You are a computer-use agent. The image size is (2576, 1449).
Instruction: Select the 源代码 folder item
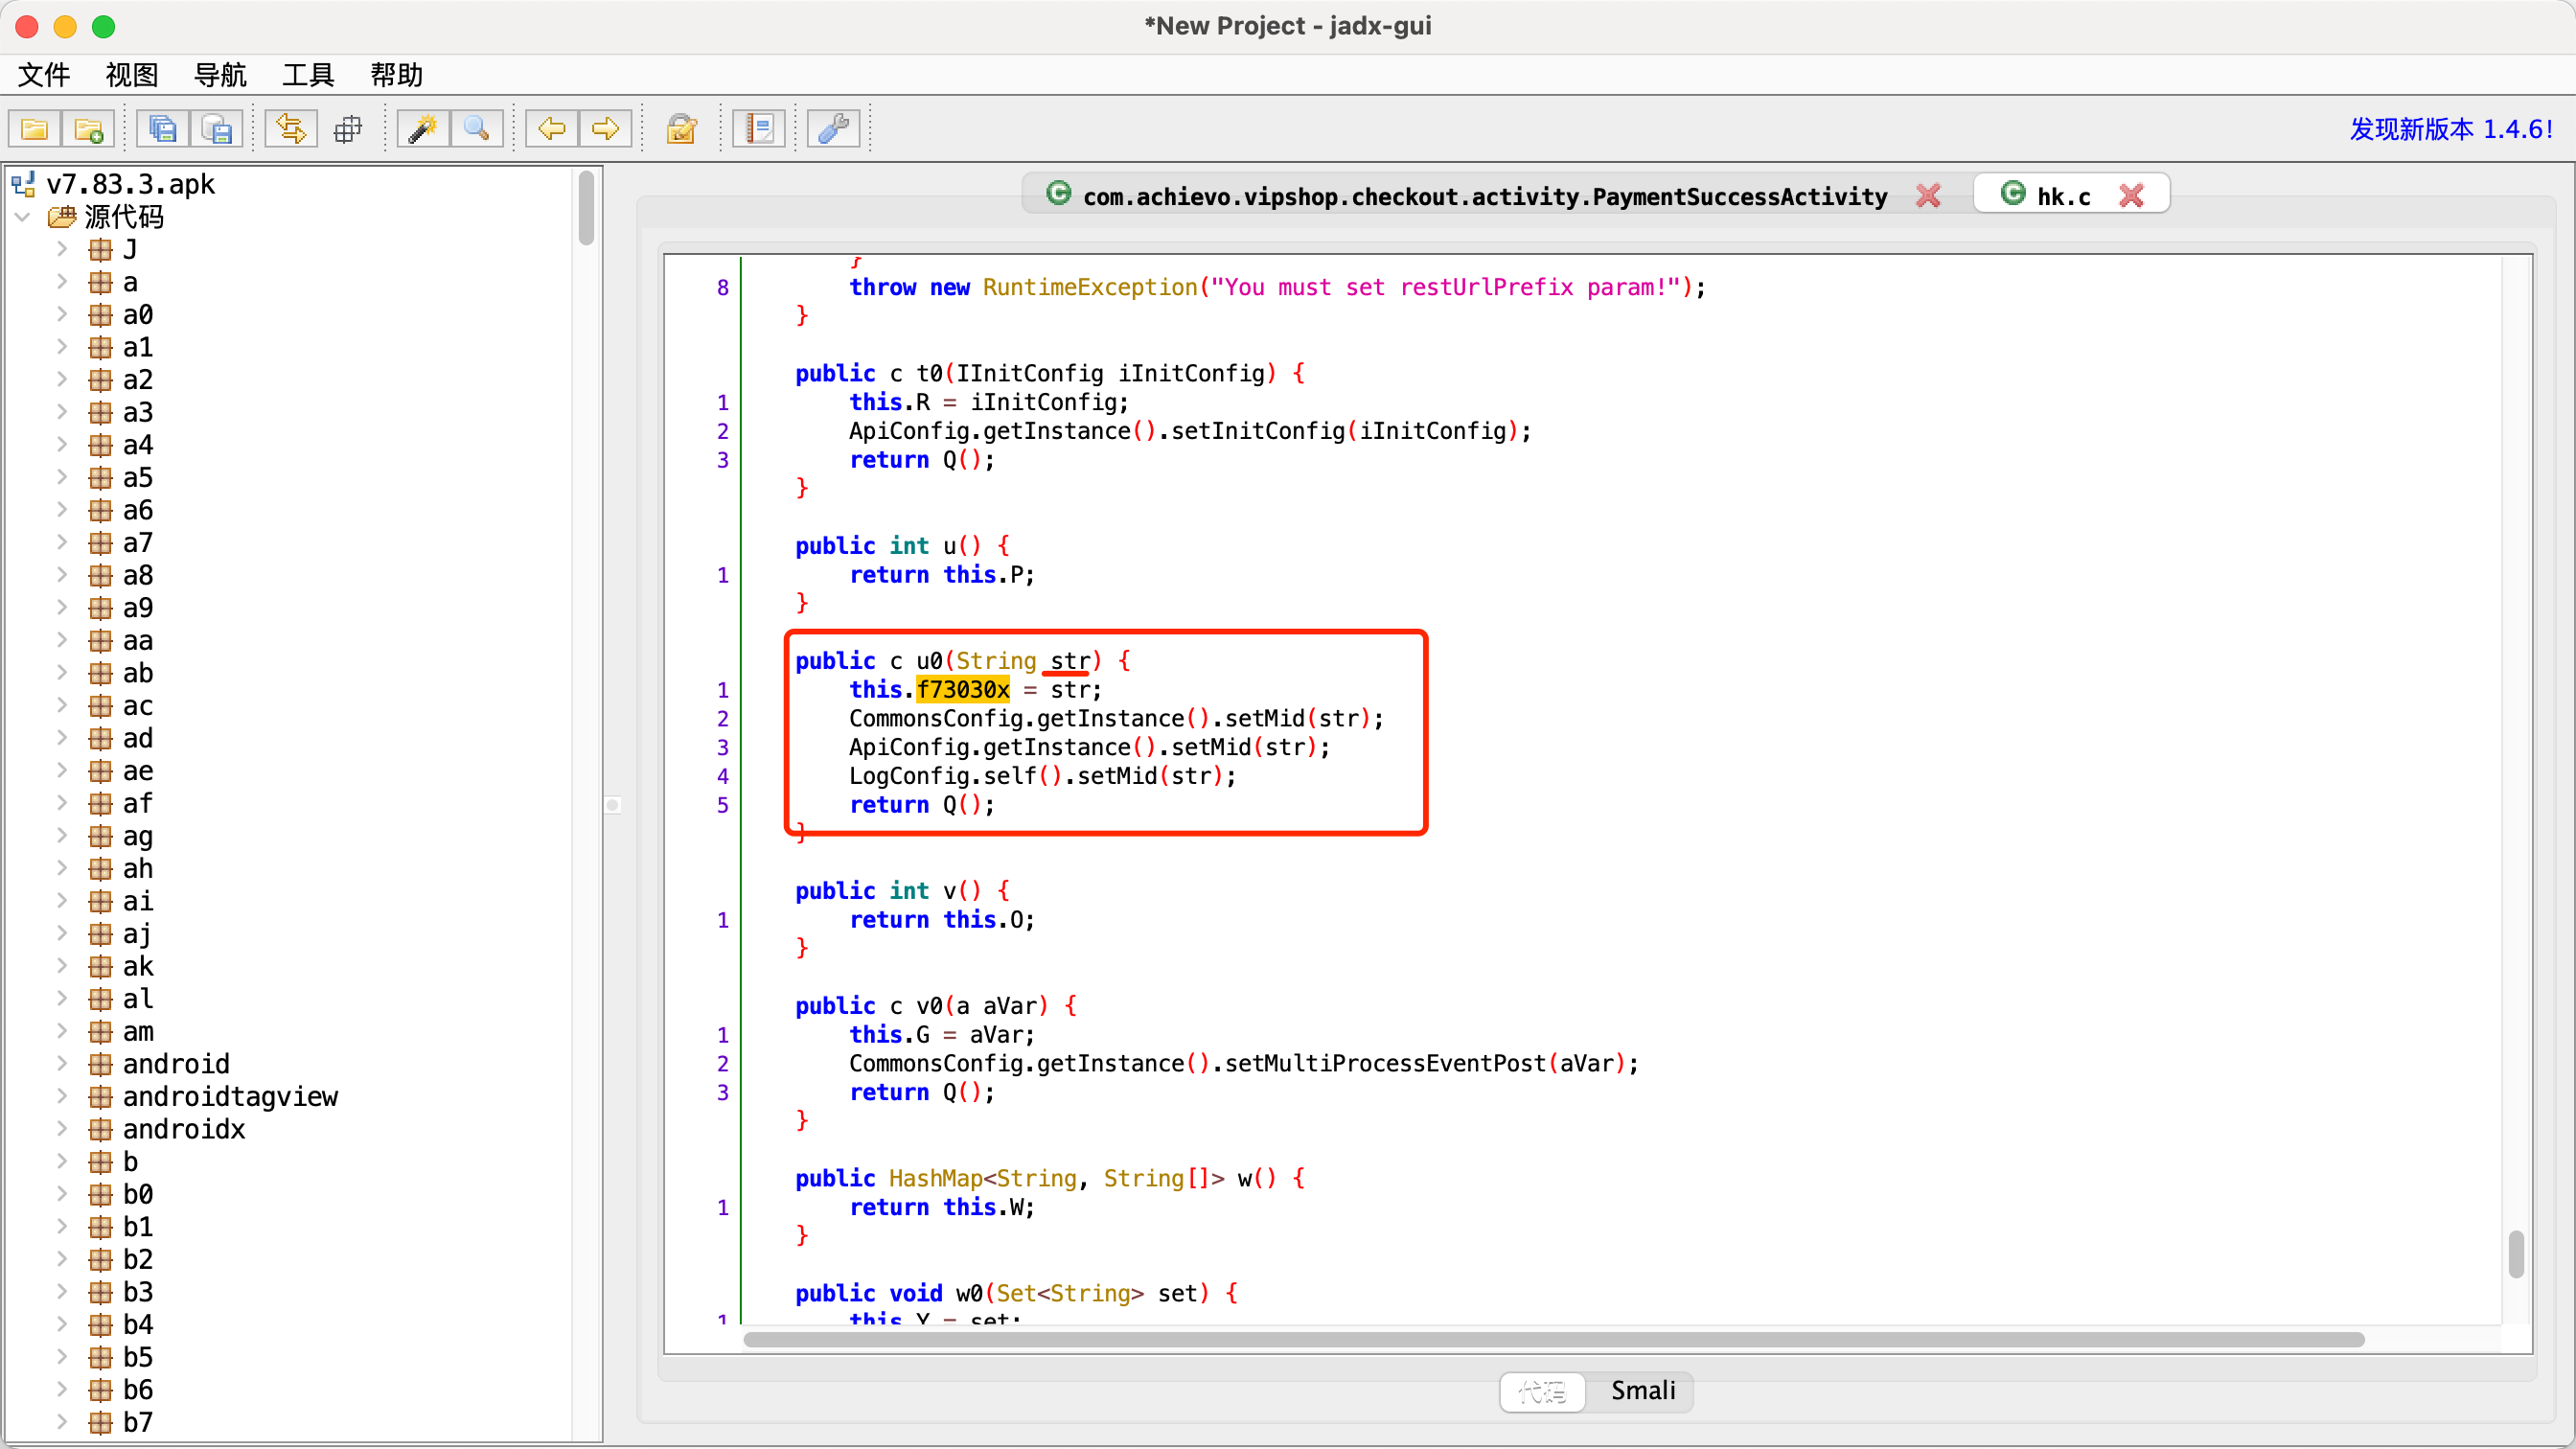124,217
